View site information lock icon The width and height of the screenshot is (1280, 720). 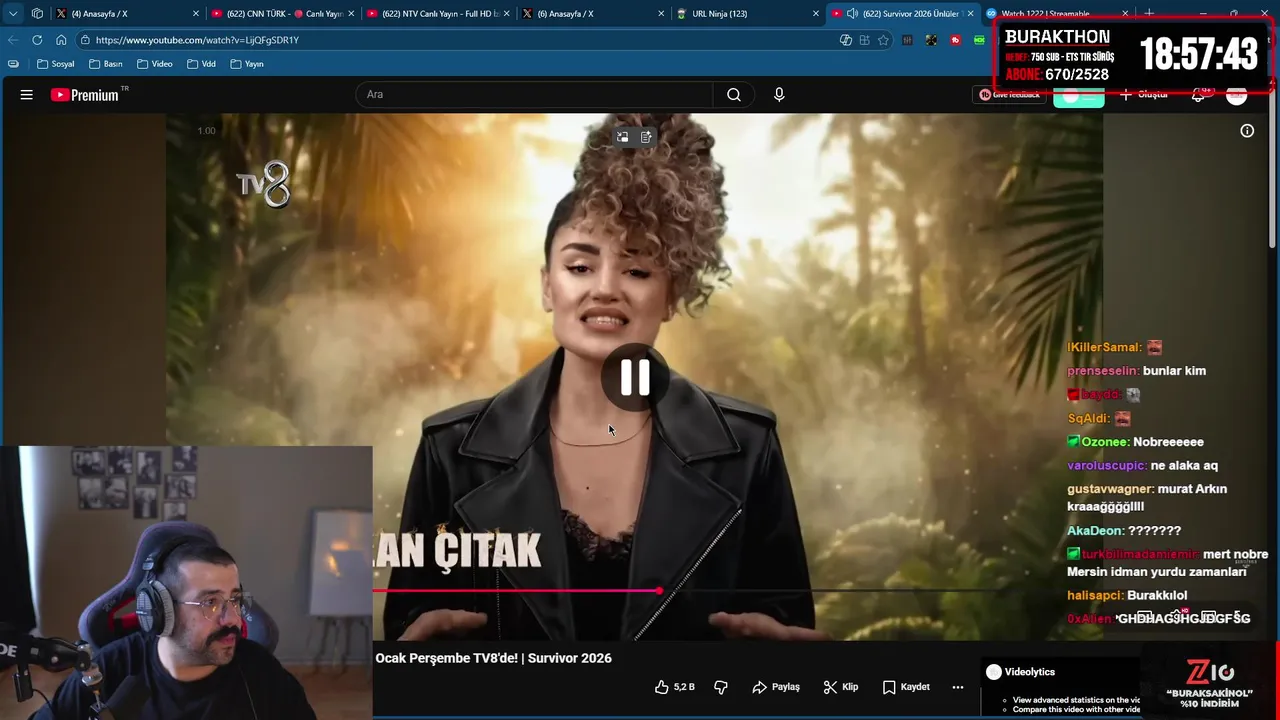[86, 40]
